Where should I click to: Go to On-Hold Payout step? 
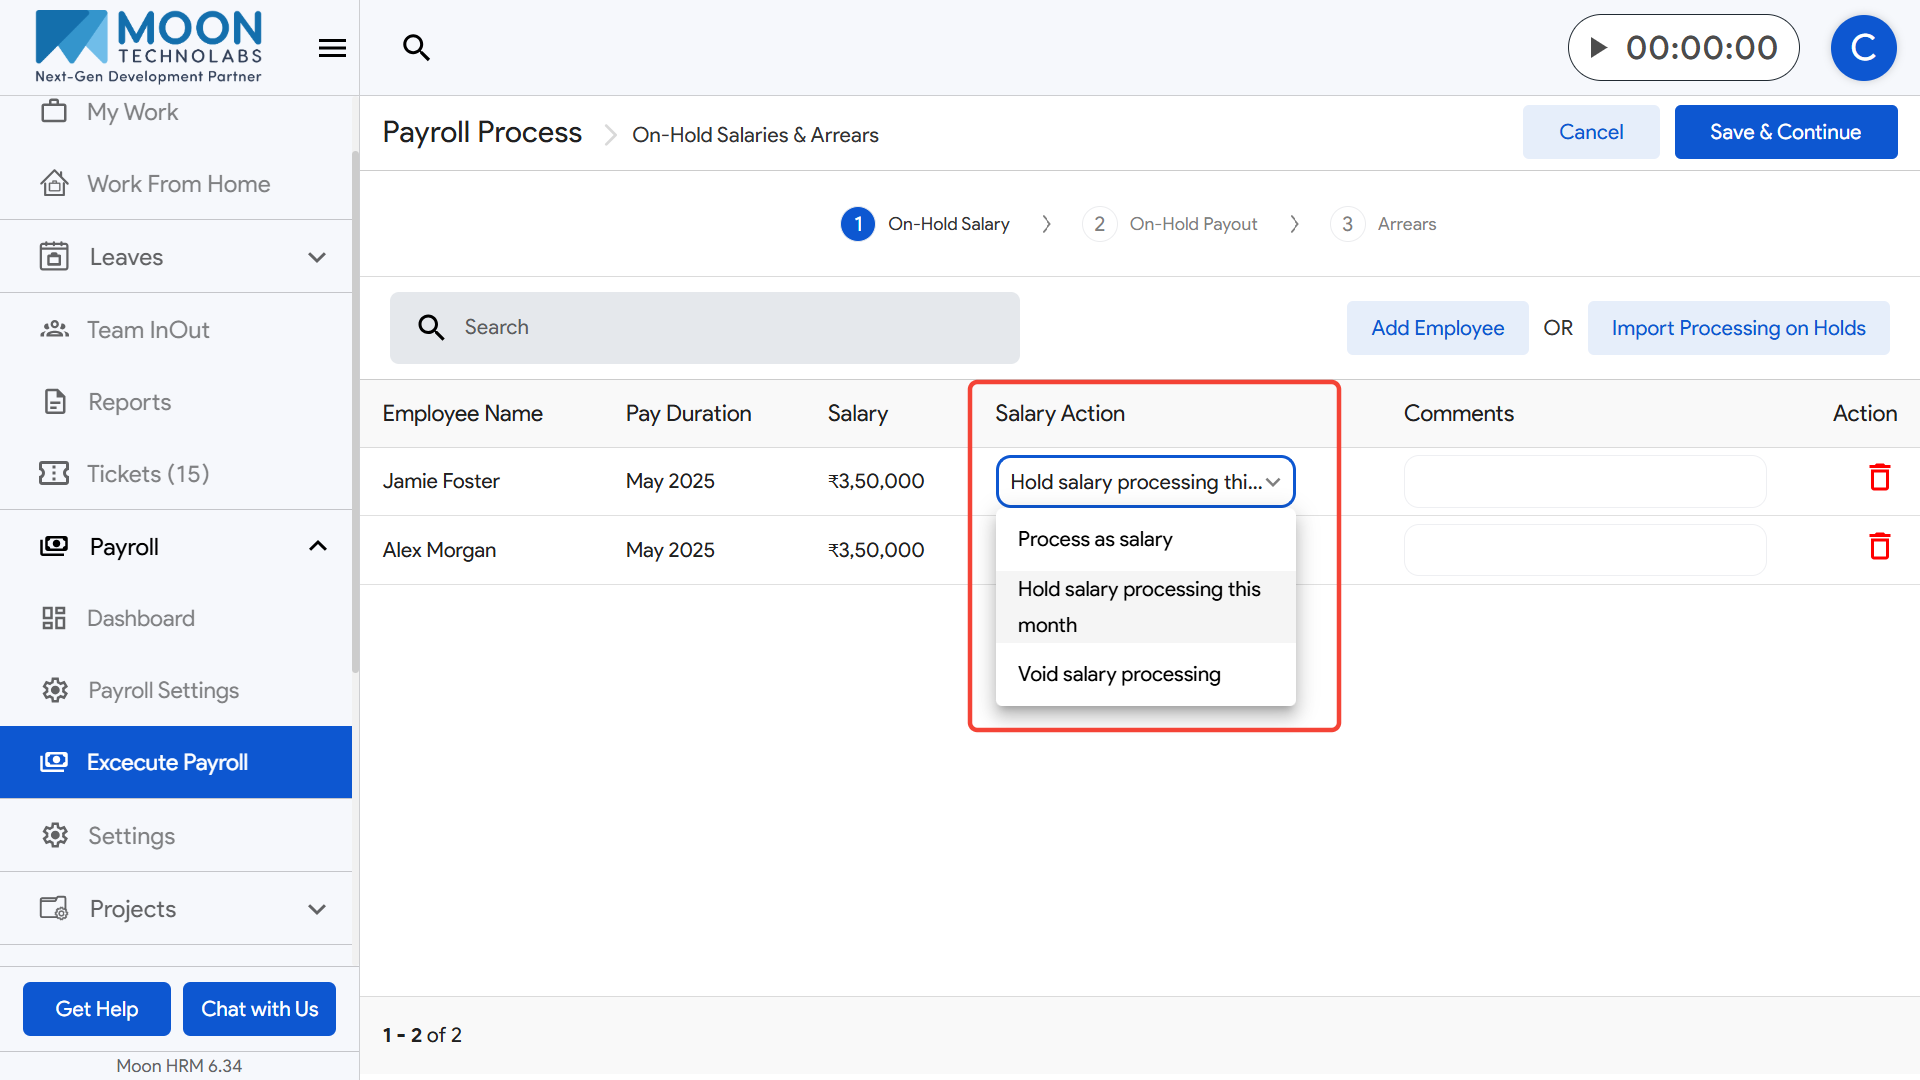1192,224
